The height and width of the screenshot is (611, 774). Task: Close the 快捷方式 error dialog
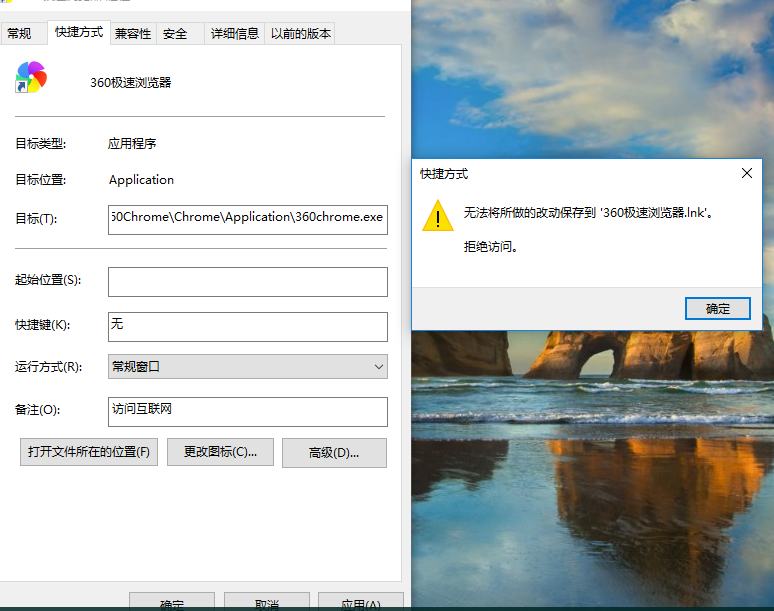tap(746, 173)
